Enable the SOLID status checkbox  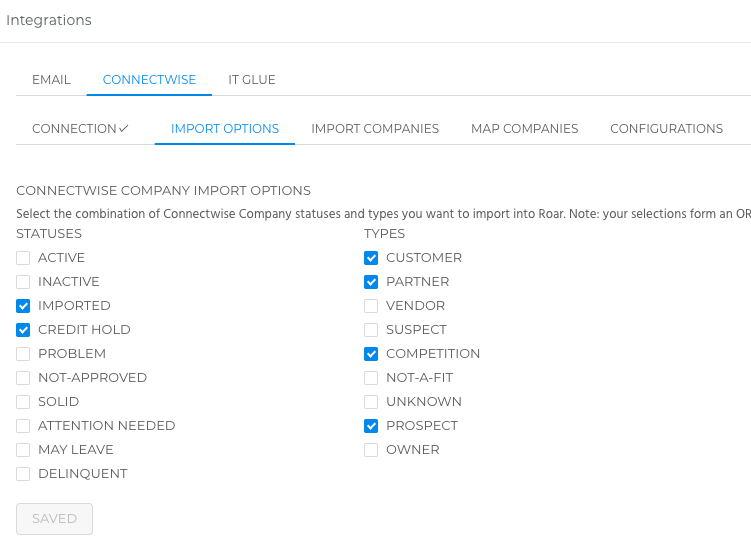23,401
